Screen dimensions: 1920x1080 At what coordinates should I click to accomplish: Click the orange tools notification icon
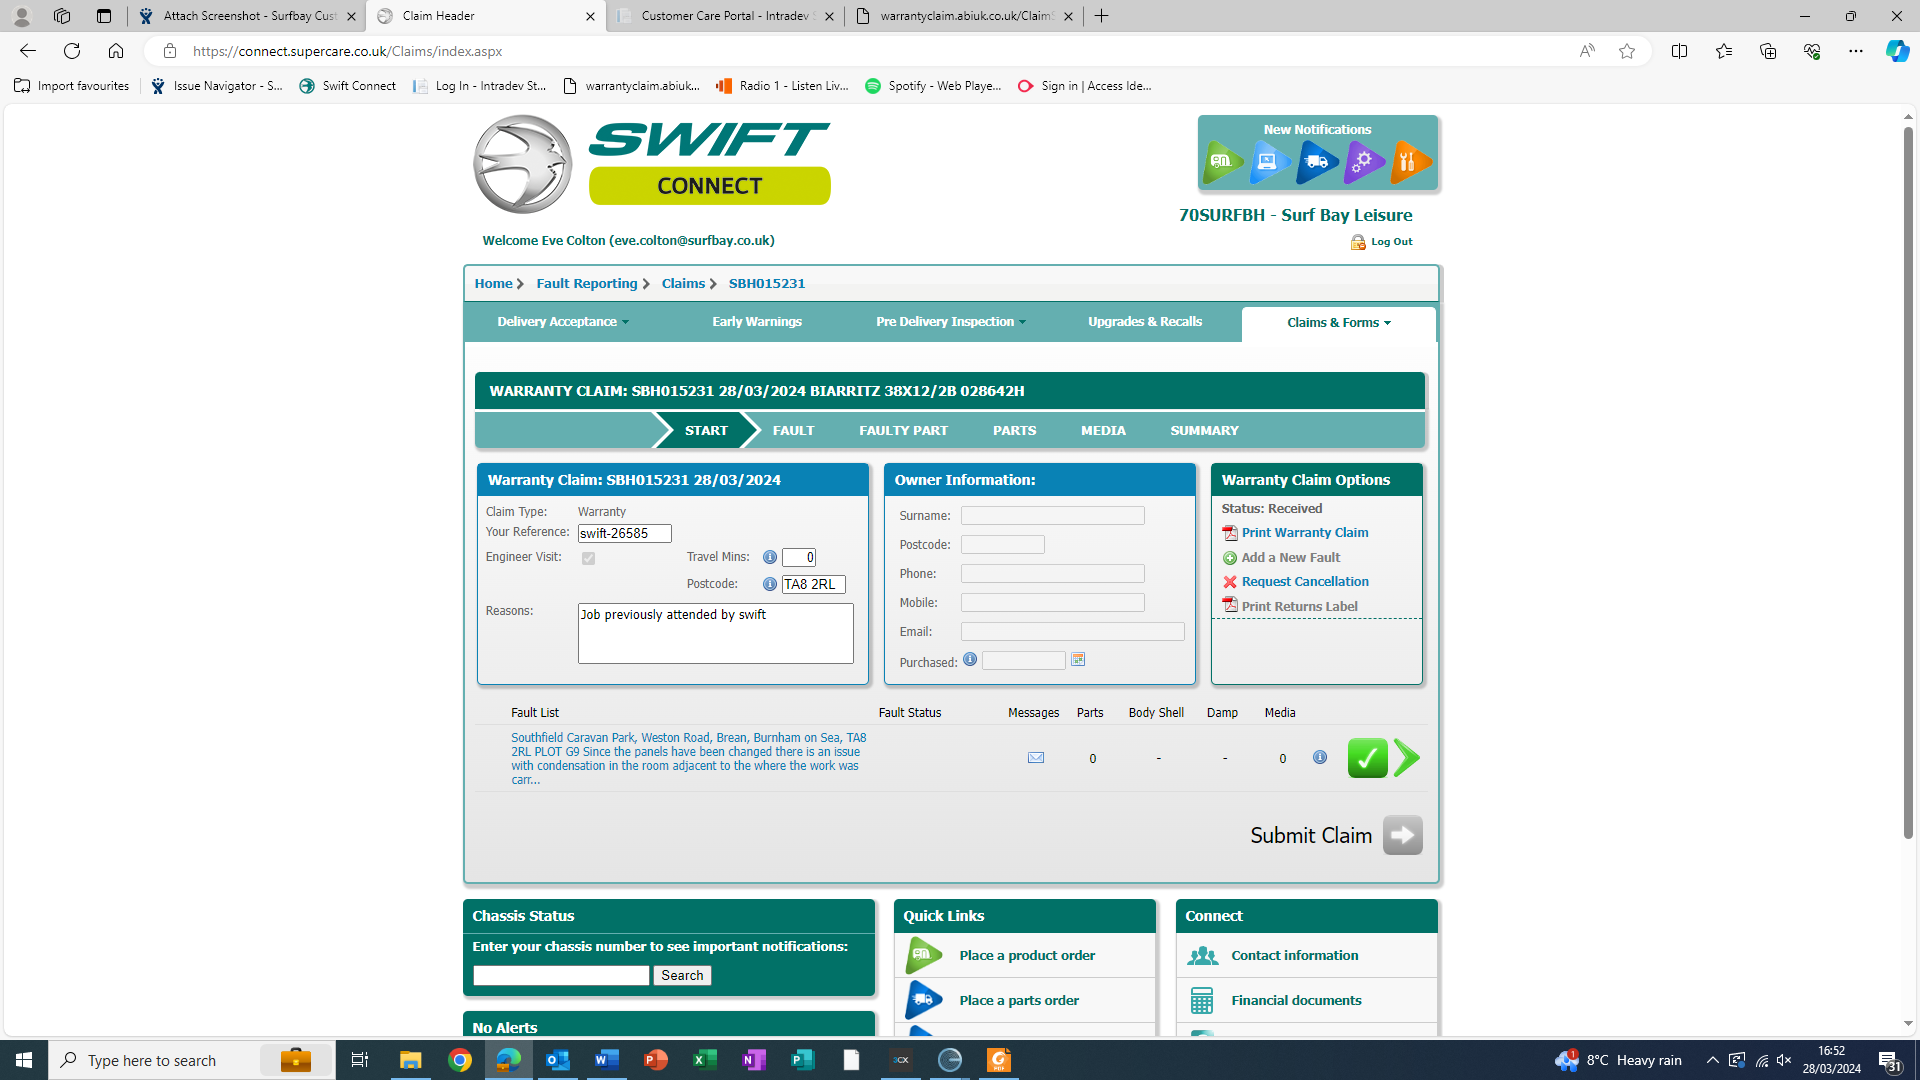pos(1410,162)
